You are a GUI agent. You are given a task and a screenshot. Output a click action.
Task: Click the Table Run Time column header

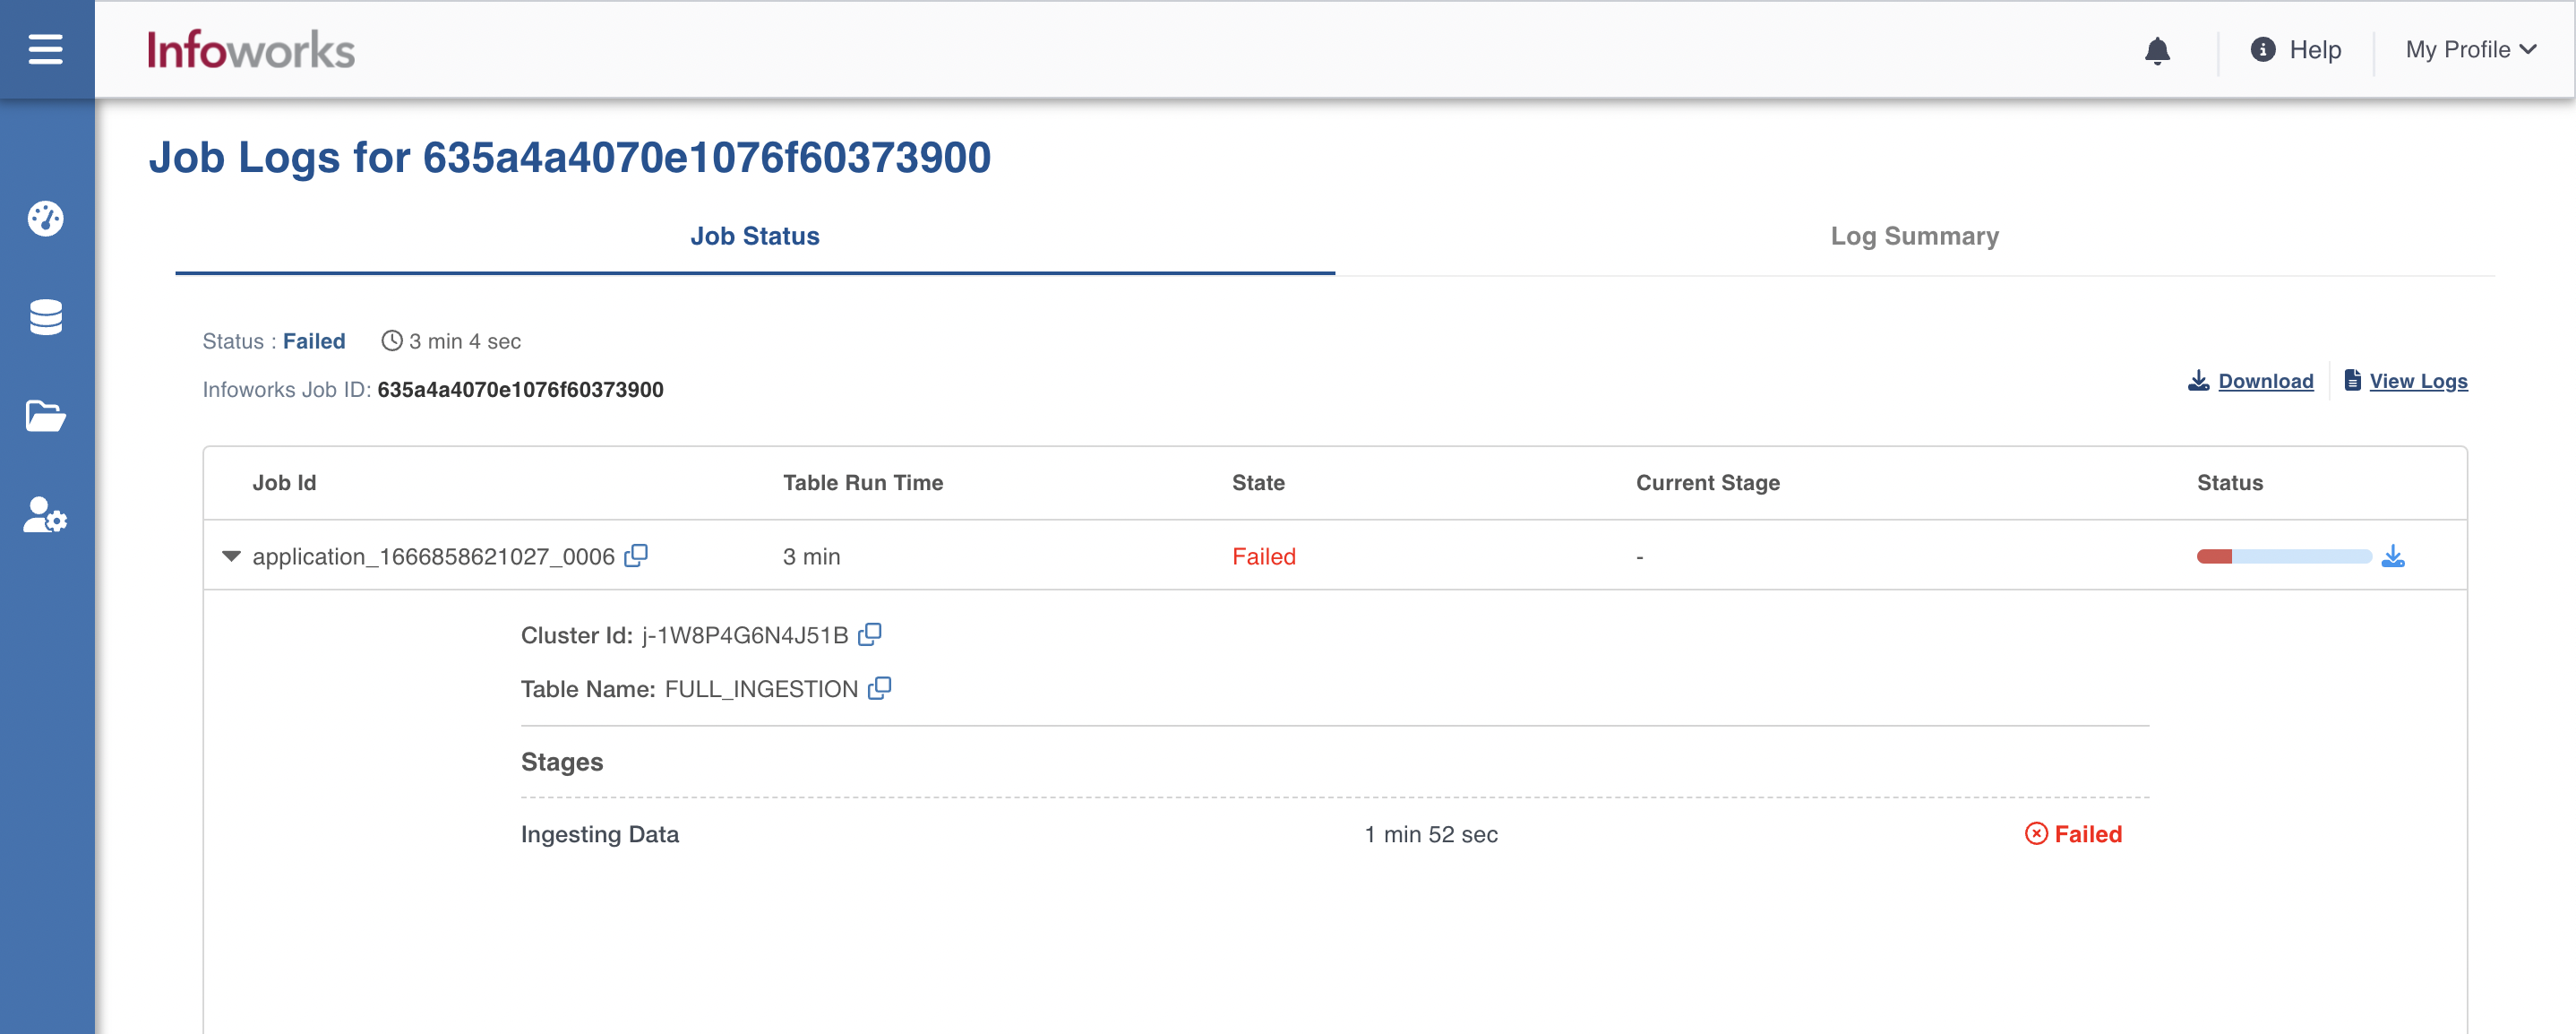coord(862,482)
